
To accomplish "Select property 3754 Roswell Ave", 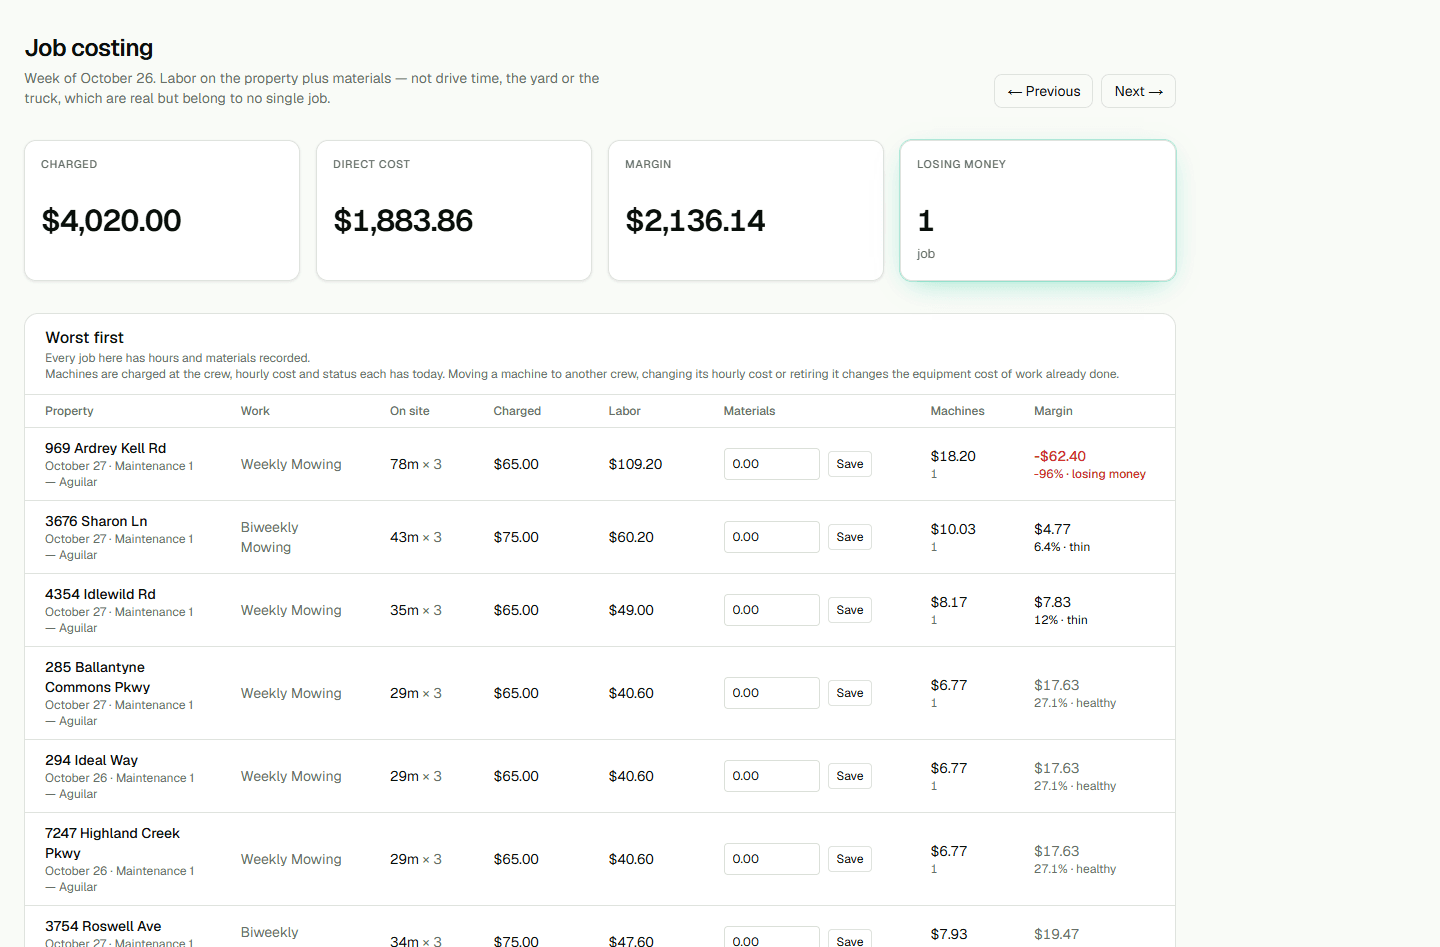I will (103, 926).
